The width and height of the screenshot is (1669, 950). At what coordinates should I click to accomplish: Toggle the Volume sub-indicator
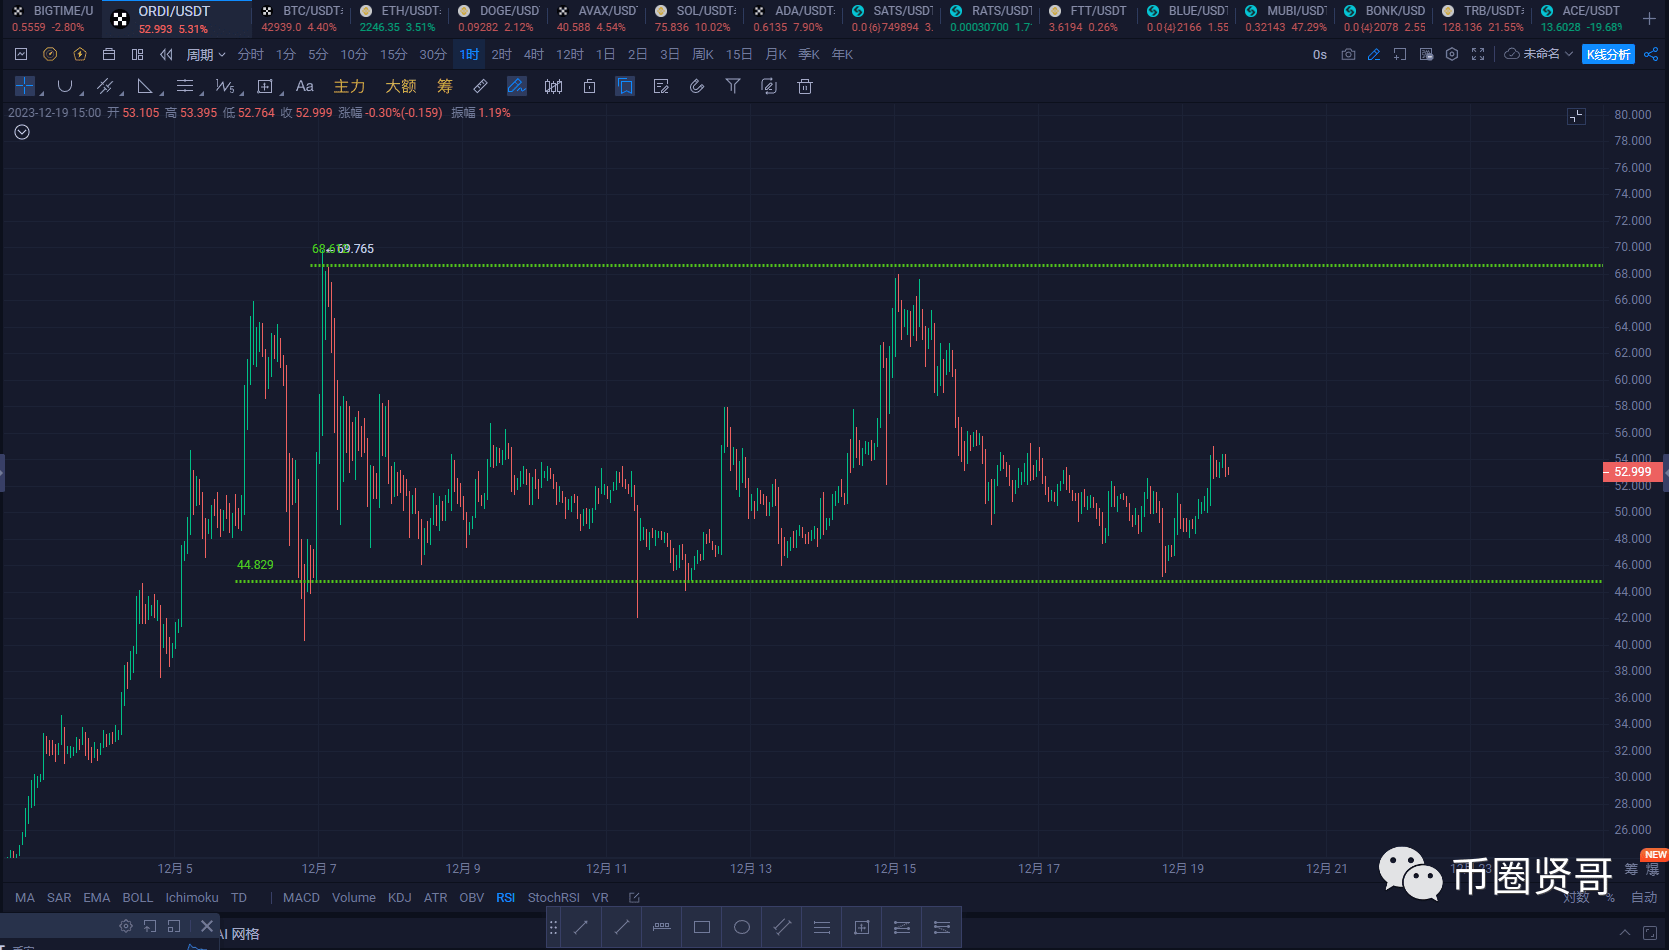click(354, 897)
